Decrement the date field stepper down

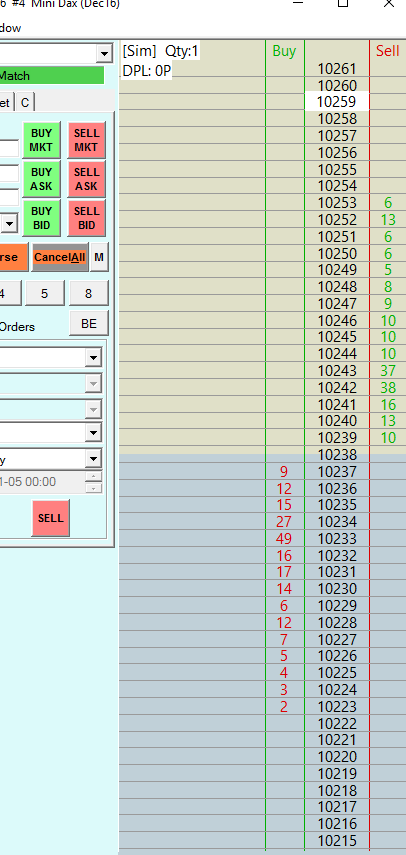94,487
